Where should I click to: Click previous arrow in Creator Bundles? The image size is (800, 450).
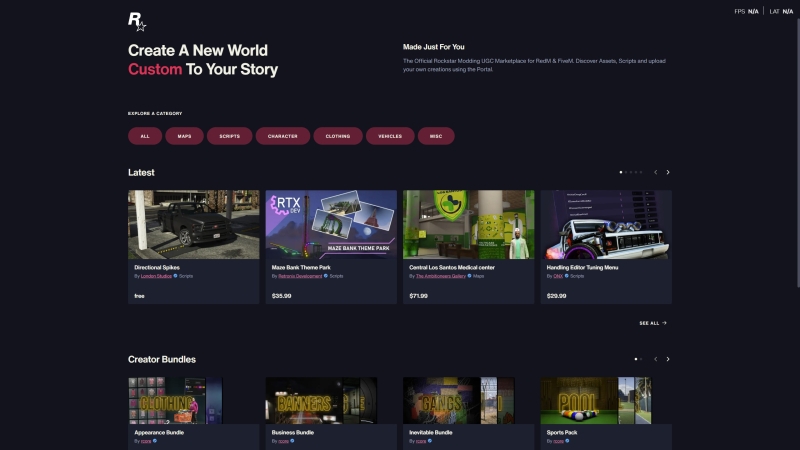coord(655,359)
